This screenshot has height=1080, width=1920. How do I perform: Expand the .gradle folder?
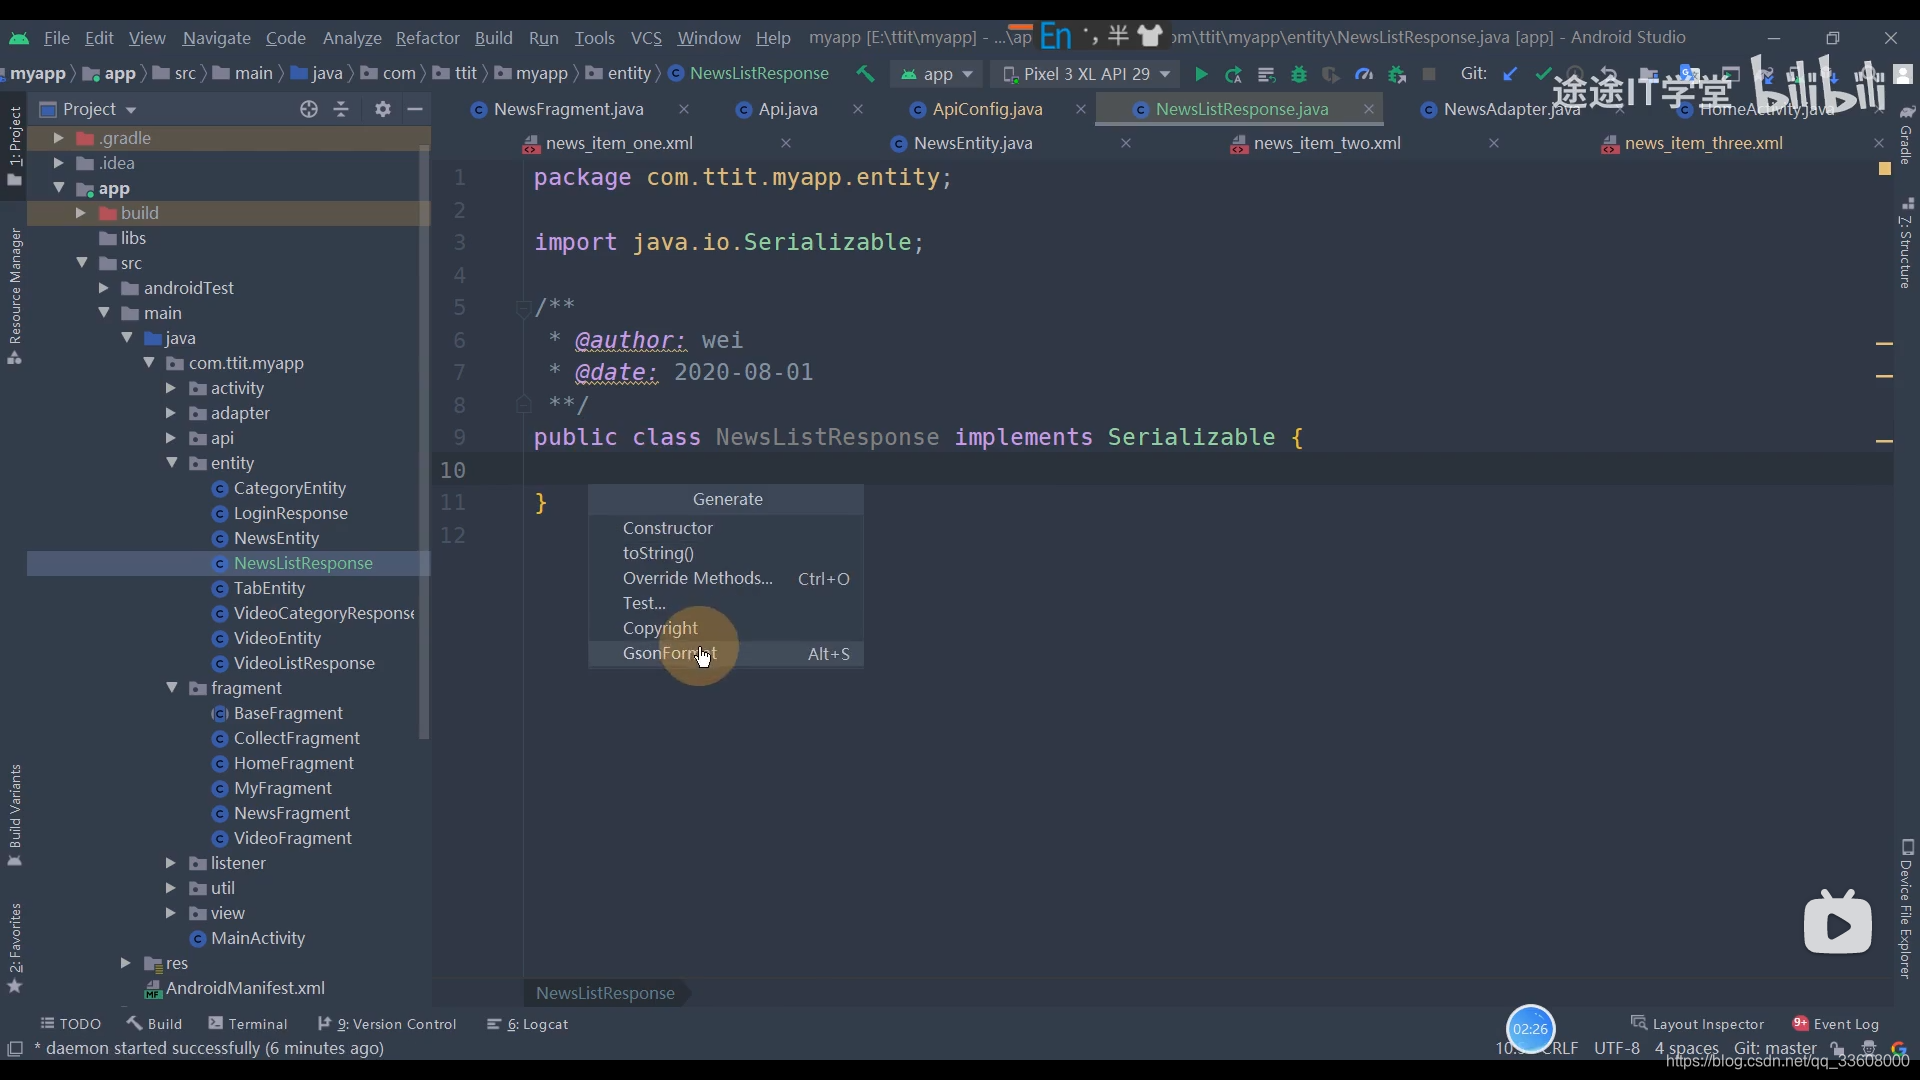[58, 138]
